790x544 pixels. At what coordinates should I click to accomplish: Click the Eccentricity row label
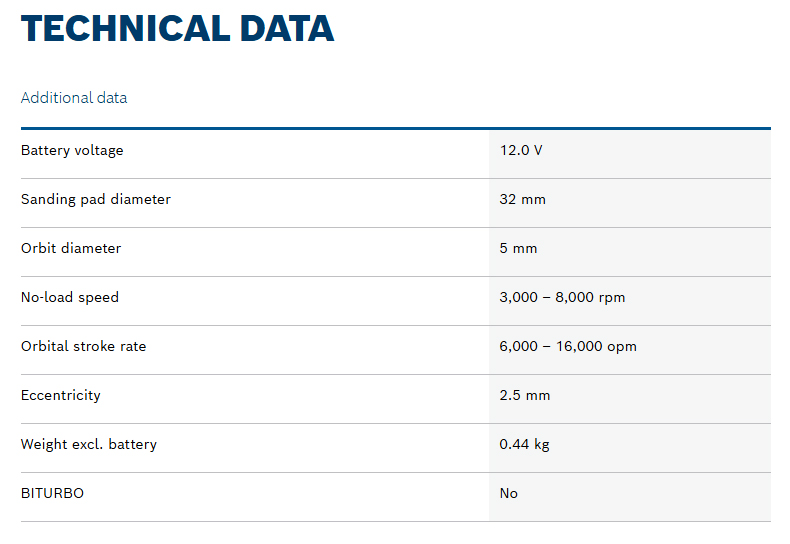[x=61, y=396]
